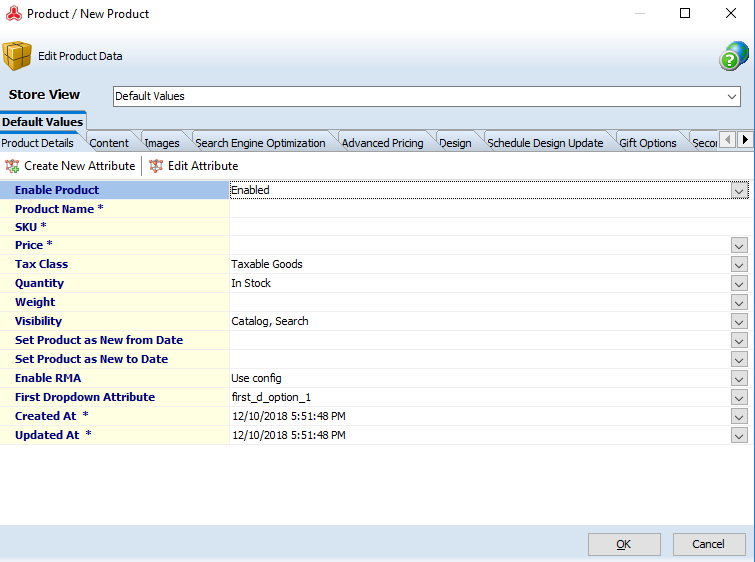Open the Gift Options tab
Image resolution: width=755 pixels, height=562 pixels.
(x=648, y=143)
